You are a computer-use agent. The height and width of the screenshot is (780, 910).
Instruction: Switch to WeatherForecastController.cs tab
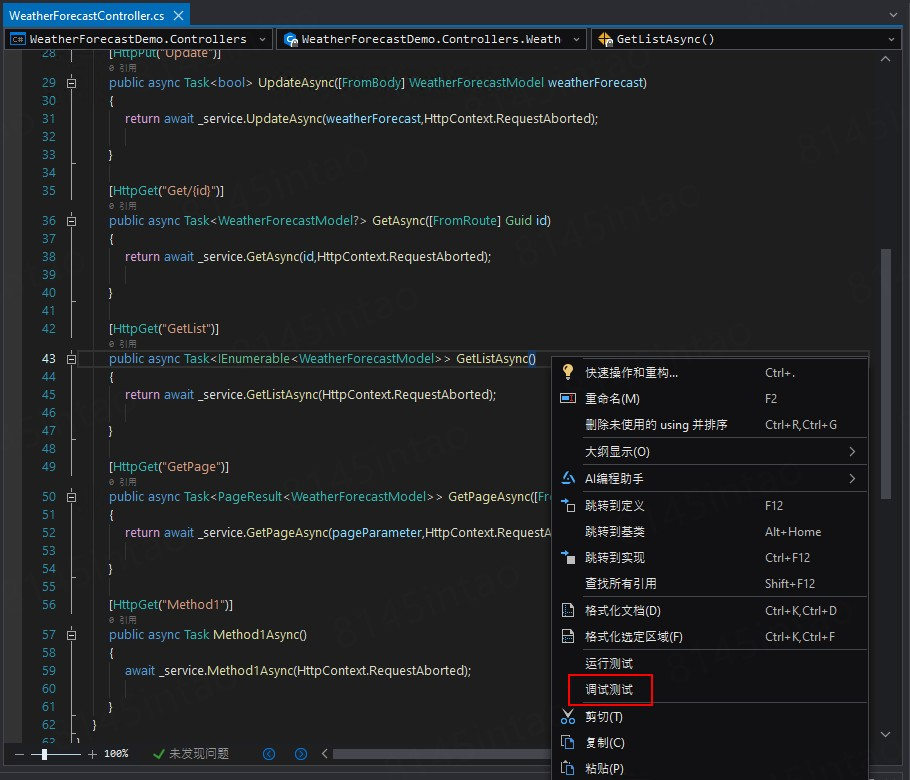pyautogui.click(x=86, y=16)
